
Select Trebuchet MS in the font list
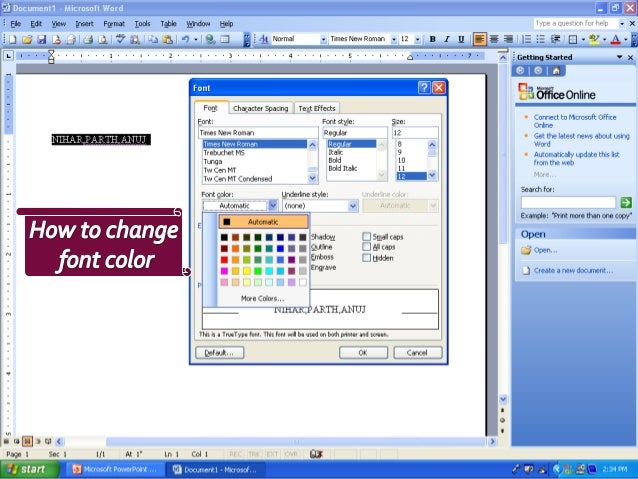(x=255, y=153)
